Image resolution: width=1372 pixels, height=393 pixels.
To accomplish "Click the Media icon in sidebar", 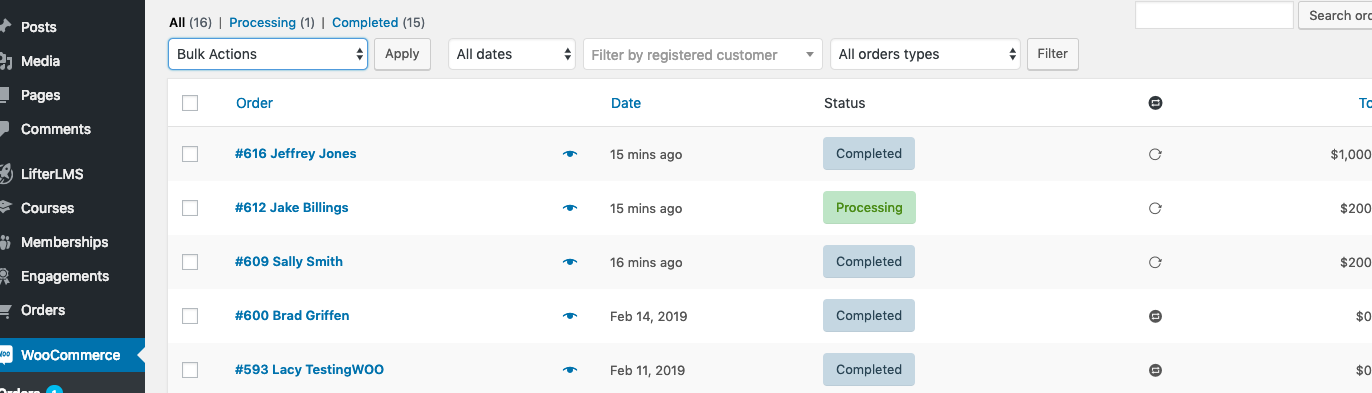I will pyautogui.click(x=5, y=61).
